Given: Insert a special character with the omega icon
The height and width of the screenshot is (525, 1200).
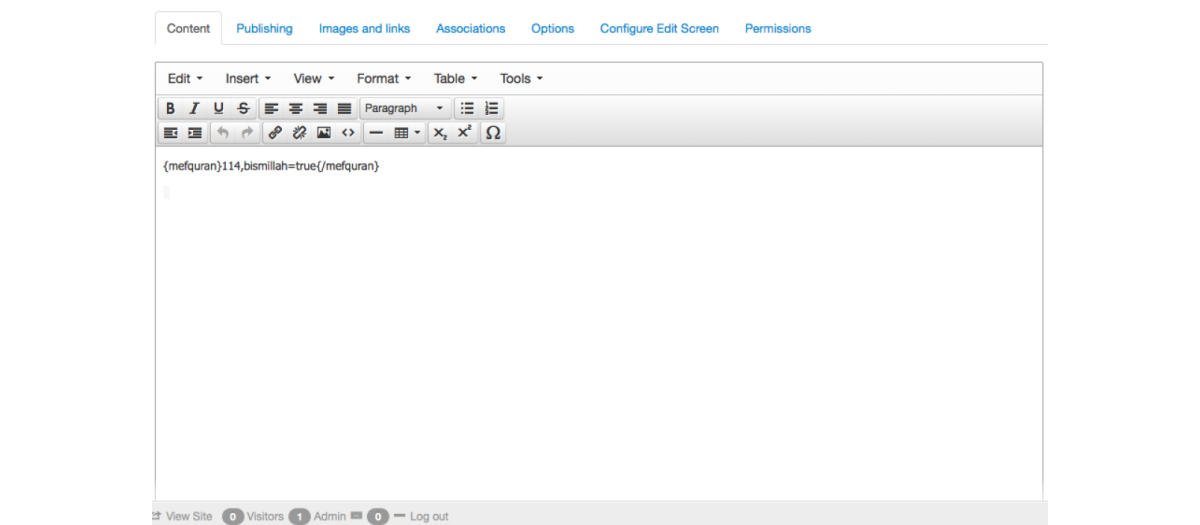Looking at the screenshot, I should coord(493,132).
